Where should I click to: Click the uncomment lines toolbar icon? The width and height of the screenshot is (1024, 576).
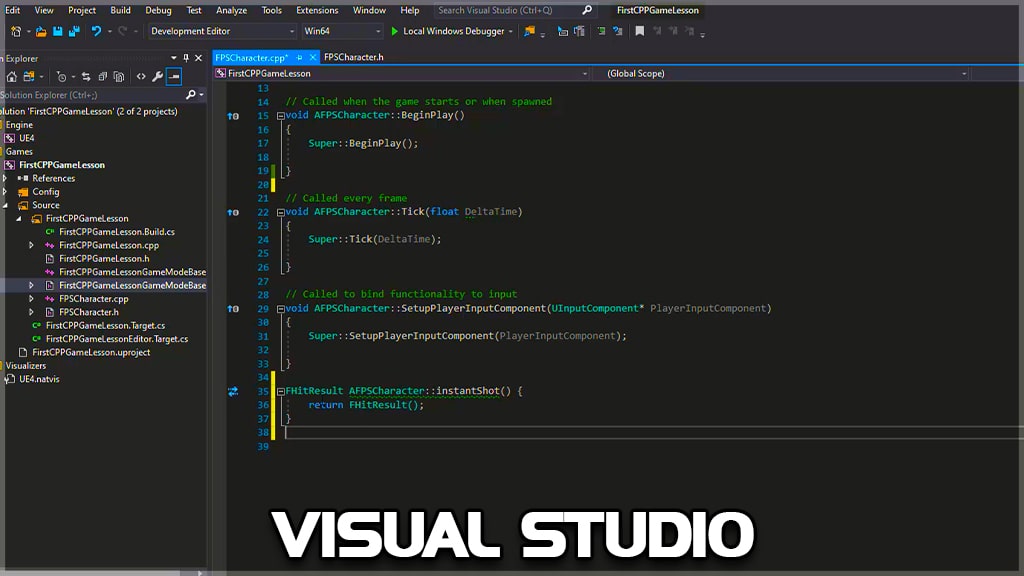617,31
